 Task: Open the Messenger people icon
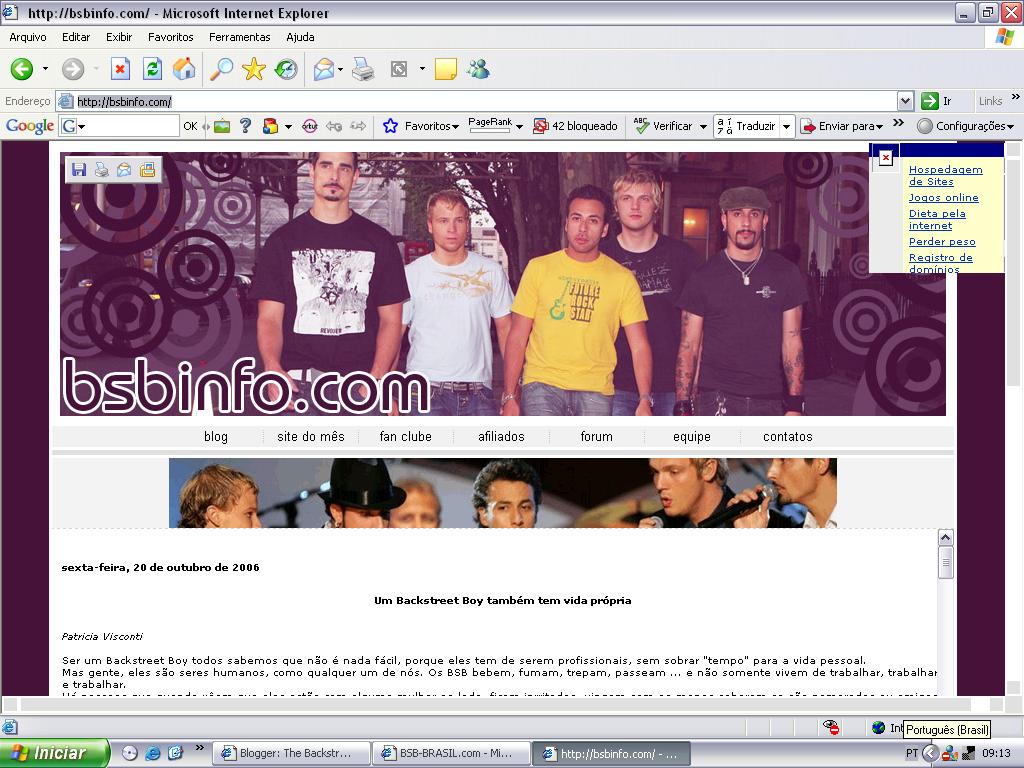478,69
